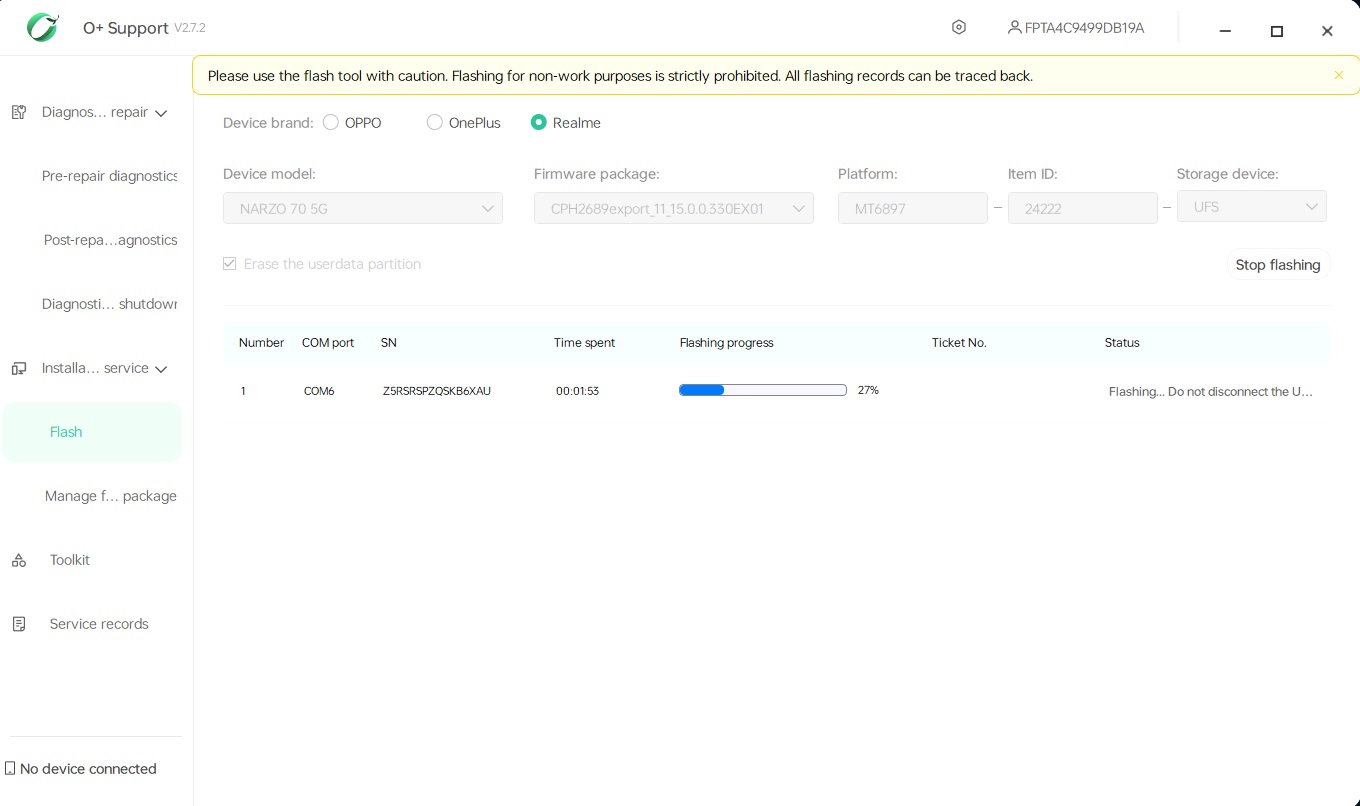Click the account ID FPTA4C9499DB19A
The height and width of the screenshot is (806, 1360).
[x=1084, y=28]
